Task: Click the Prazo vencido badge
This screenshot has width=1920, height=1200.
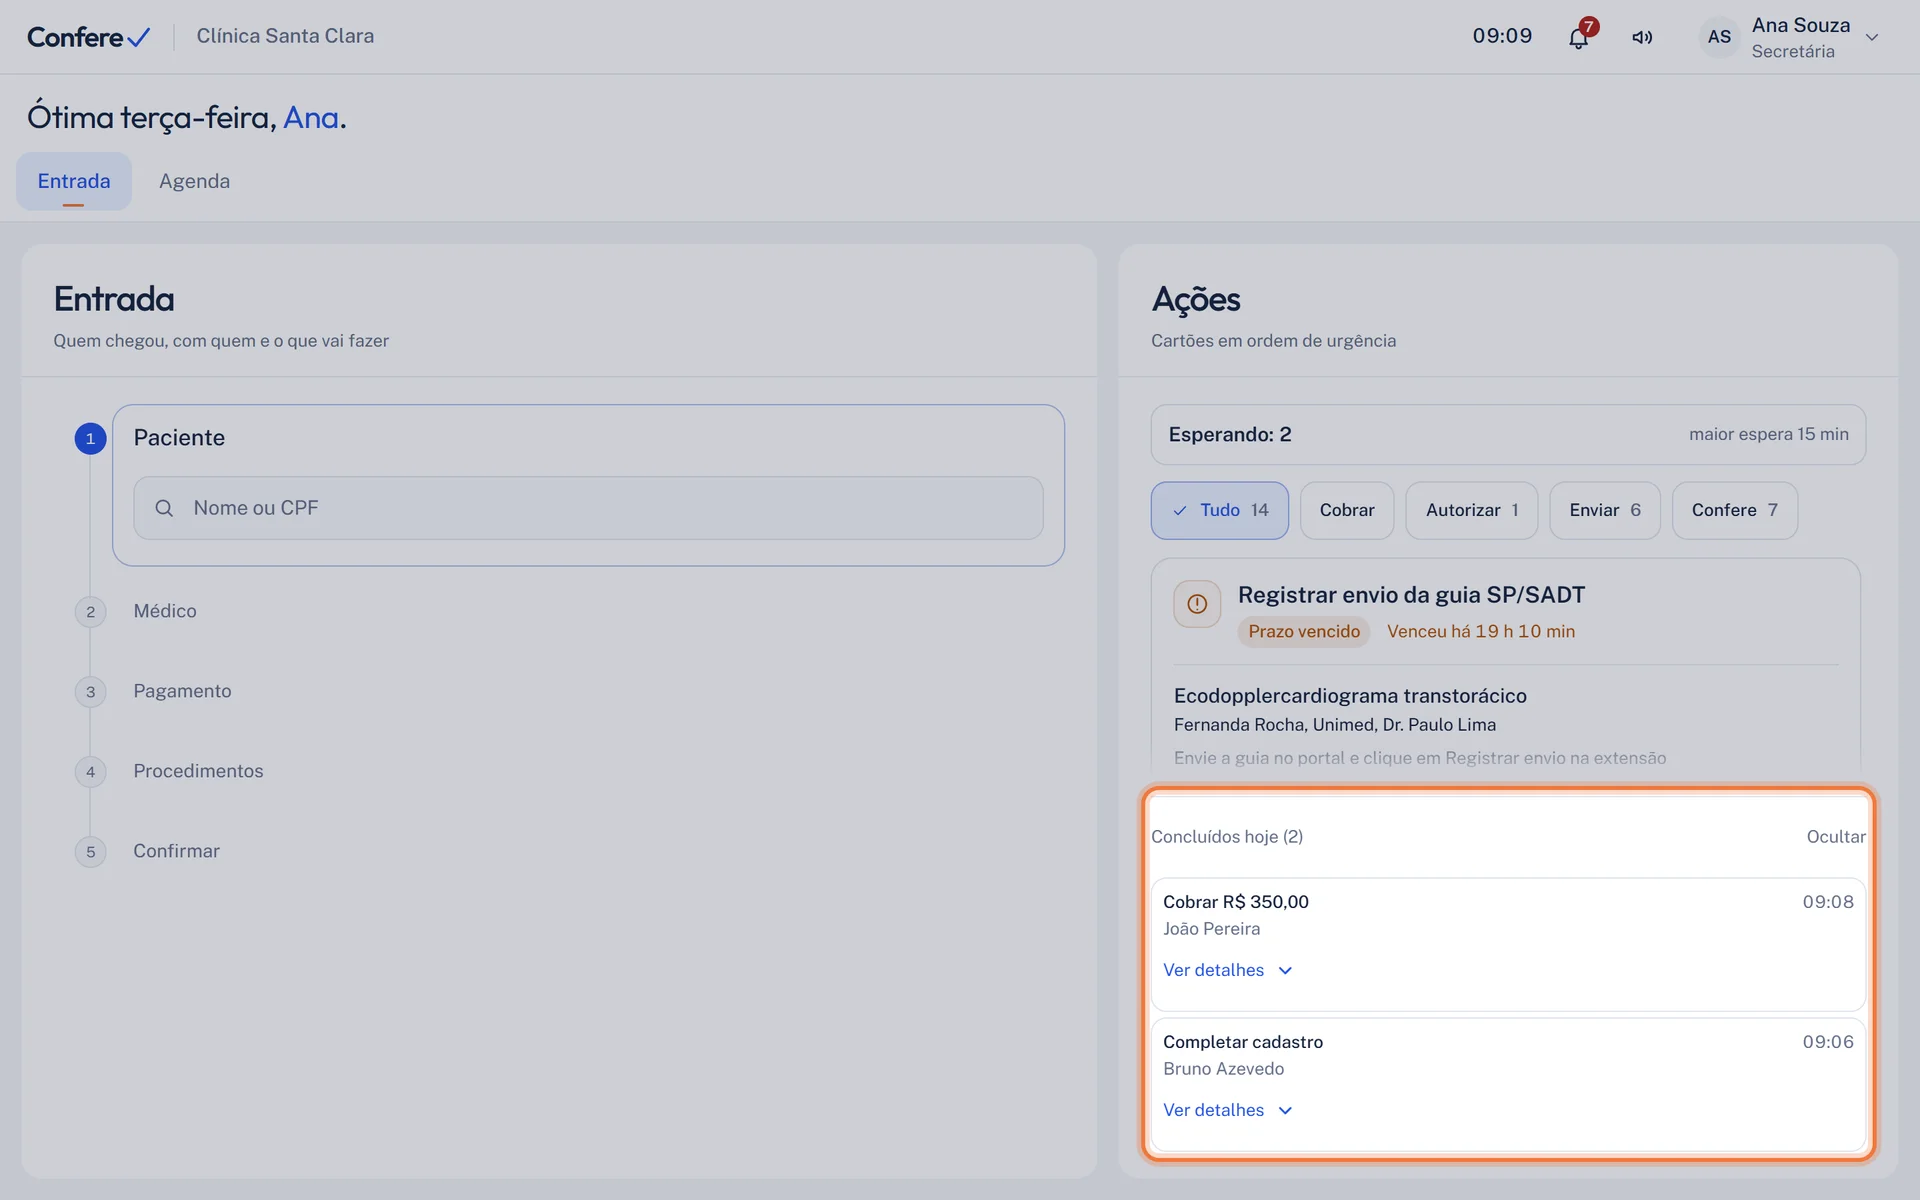Action: click(1304, 632)
